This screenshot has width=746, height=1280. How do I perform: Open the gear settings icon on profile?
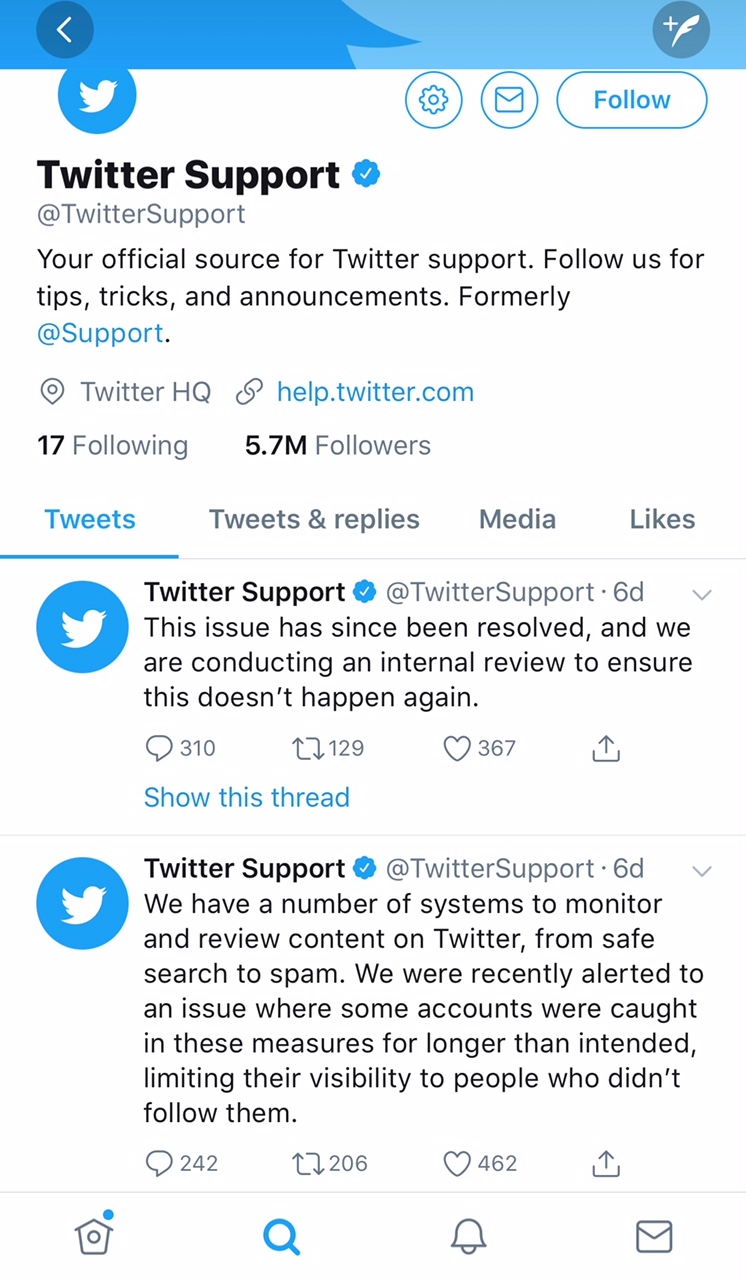point(433,100)
